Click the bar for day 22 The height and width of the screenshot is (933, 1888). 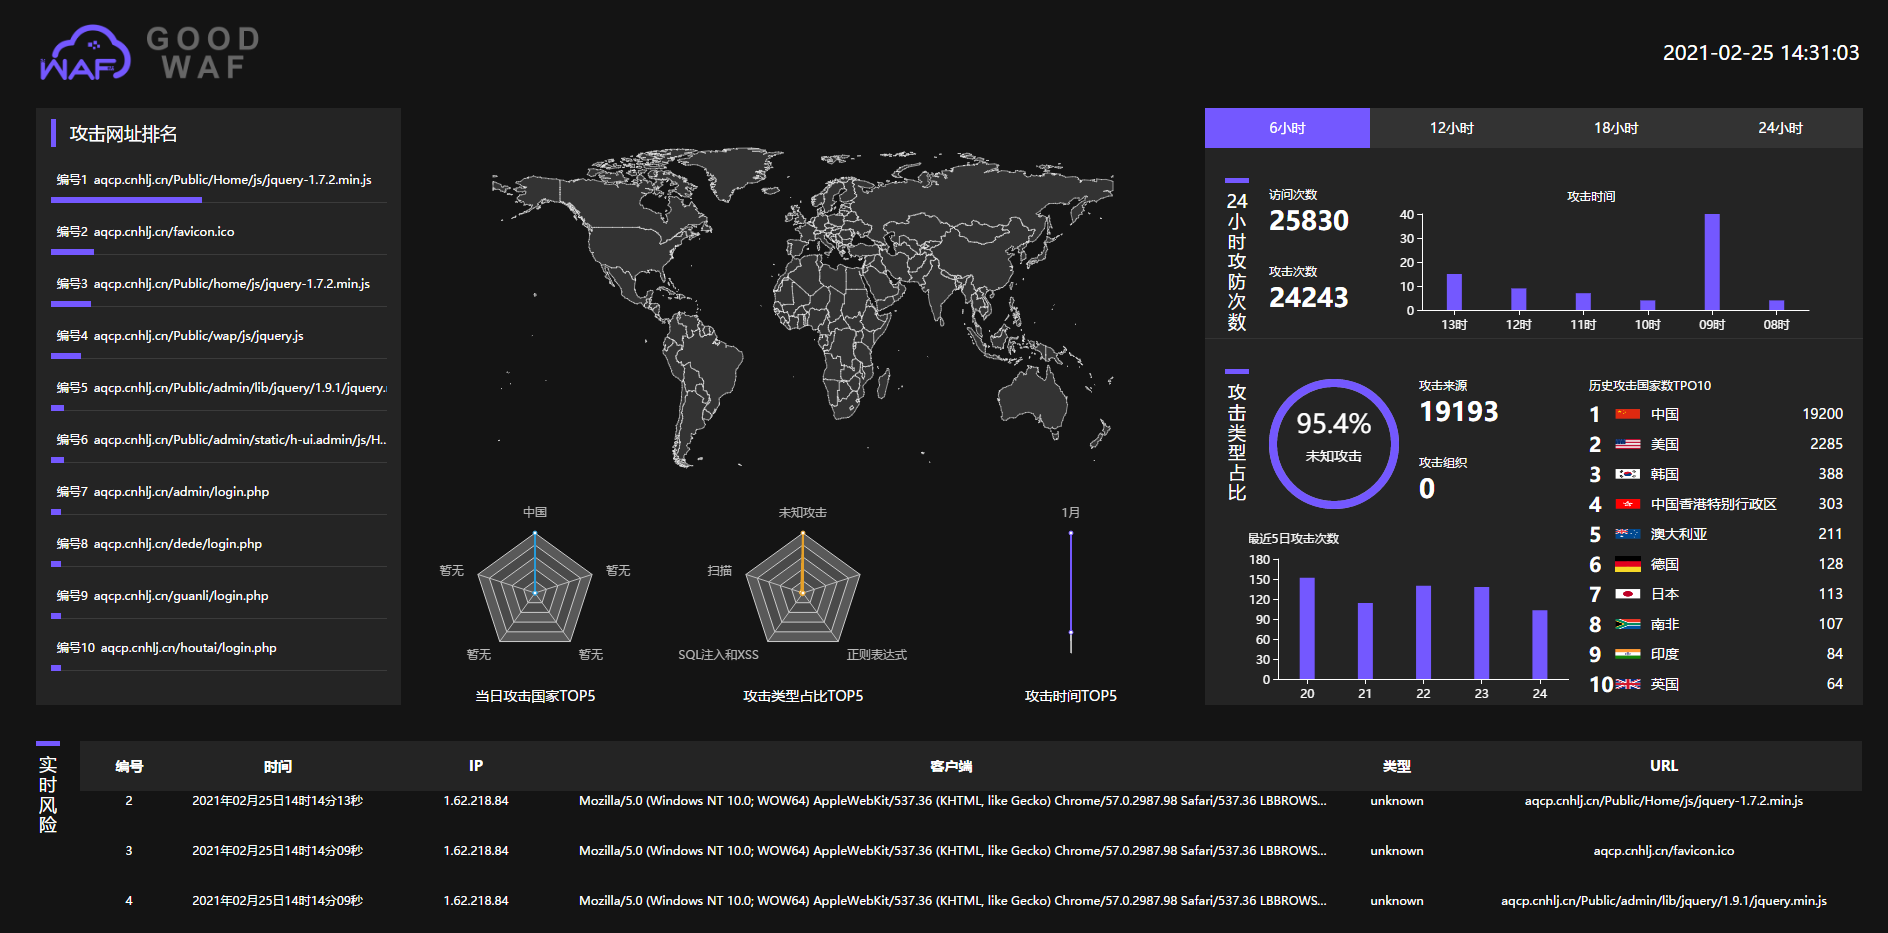pyautogui.click(x=1423, y=633)
